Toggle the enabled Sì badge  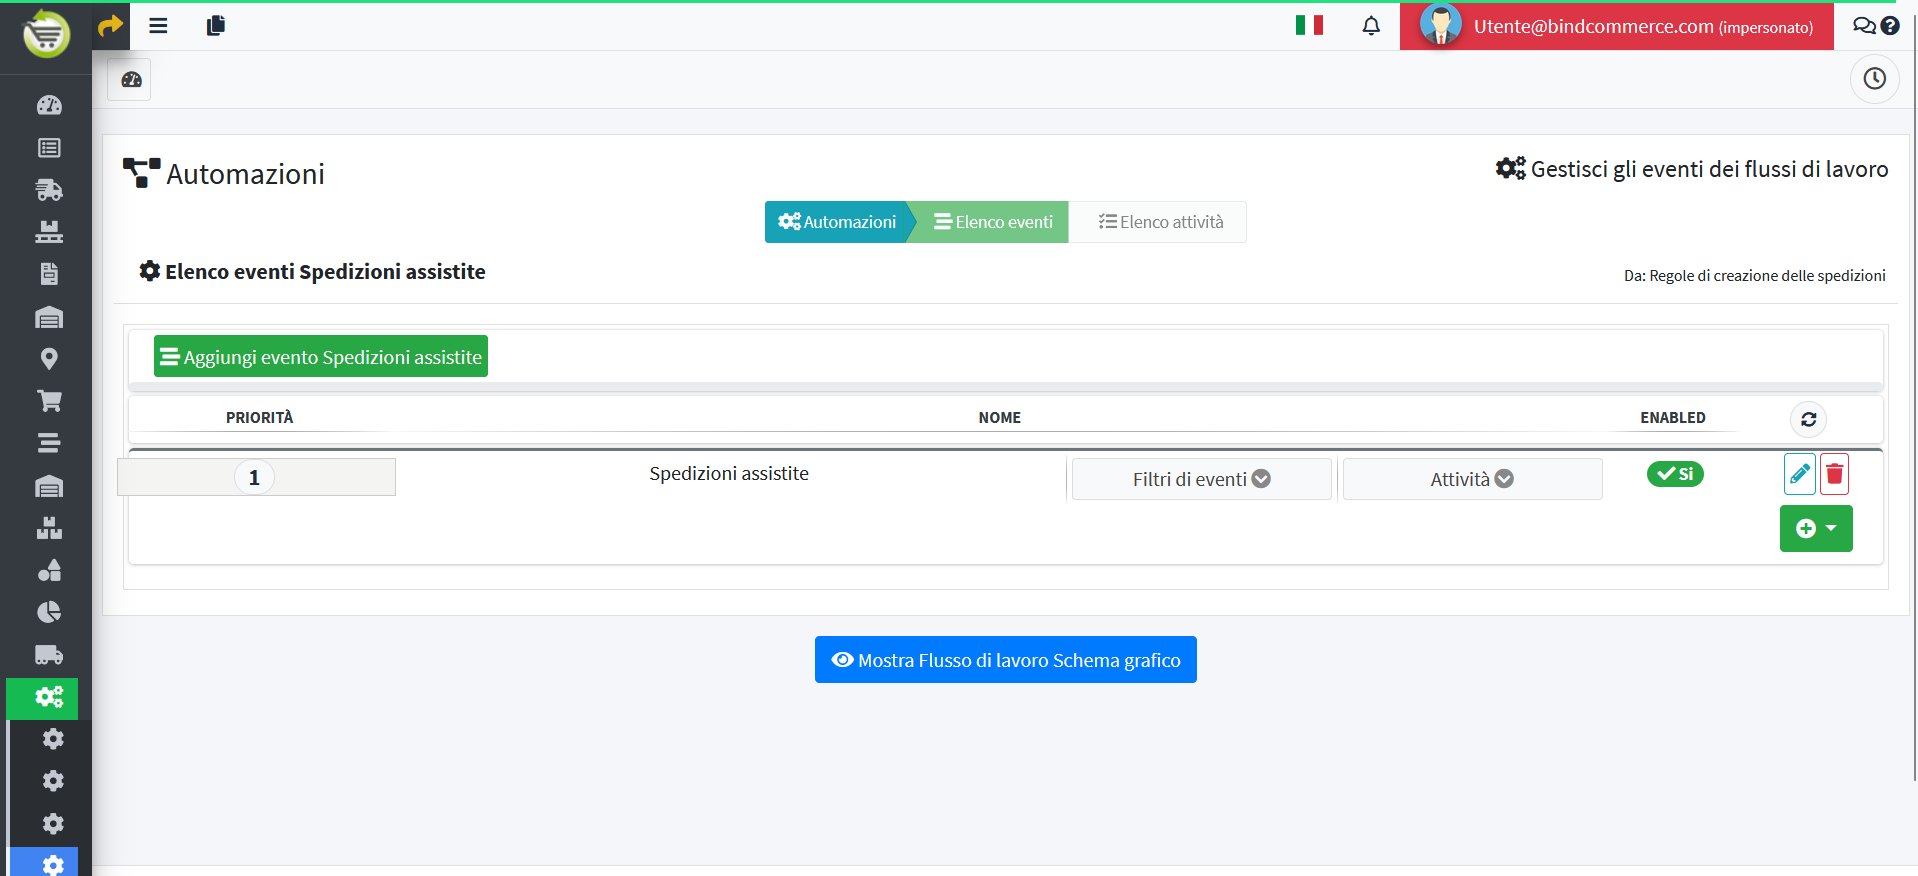click(1675, 474)
